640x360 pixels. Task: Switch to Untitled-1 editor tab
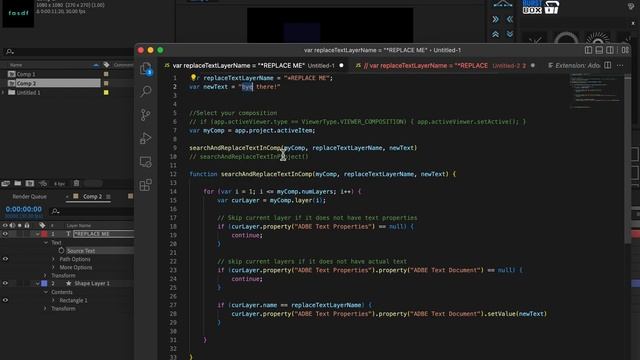(253, 65)
